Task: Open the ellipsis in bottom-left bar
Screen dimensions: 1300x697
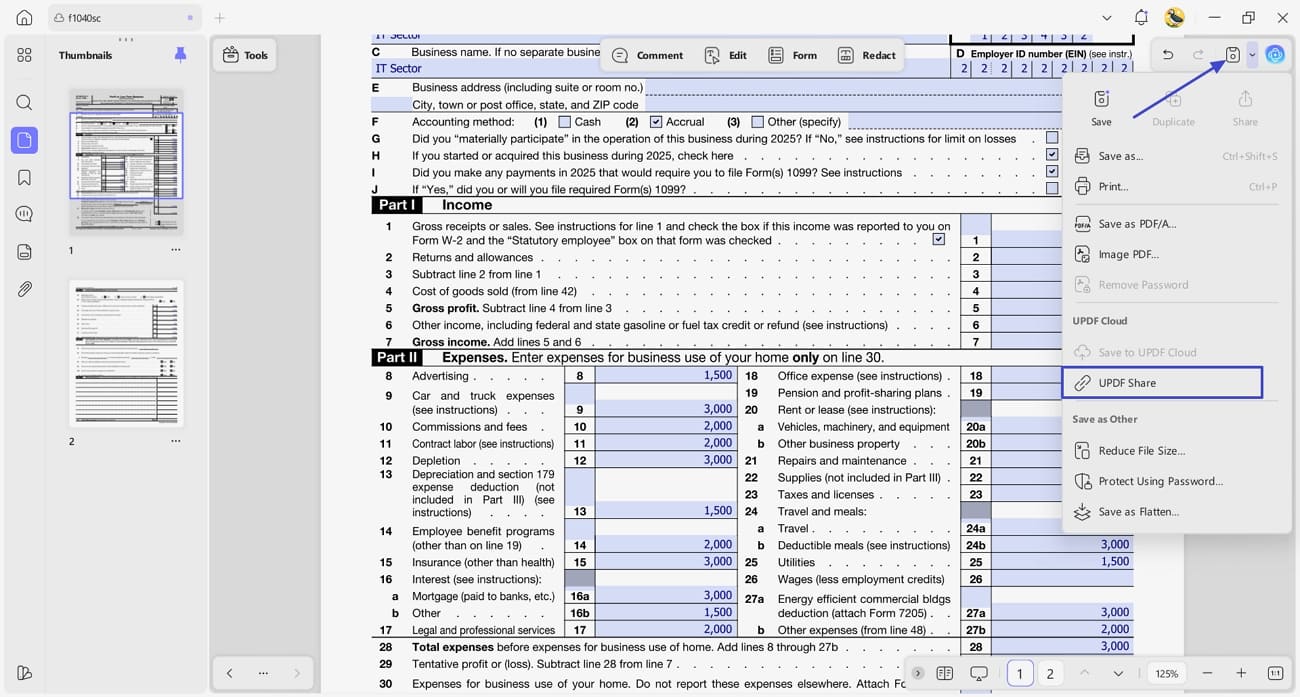Action: (263, 673)
